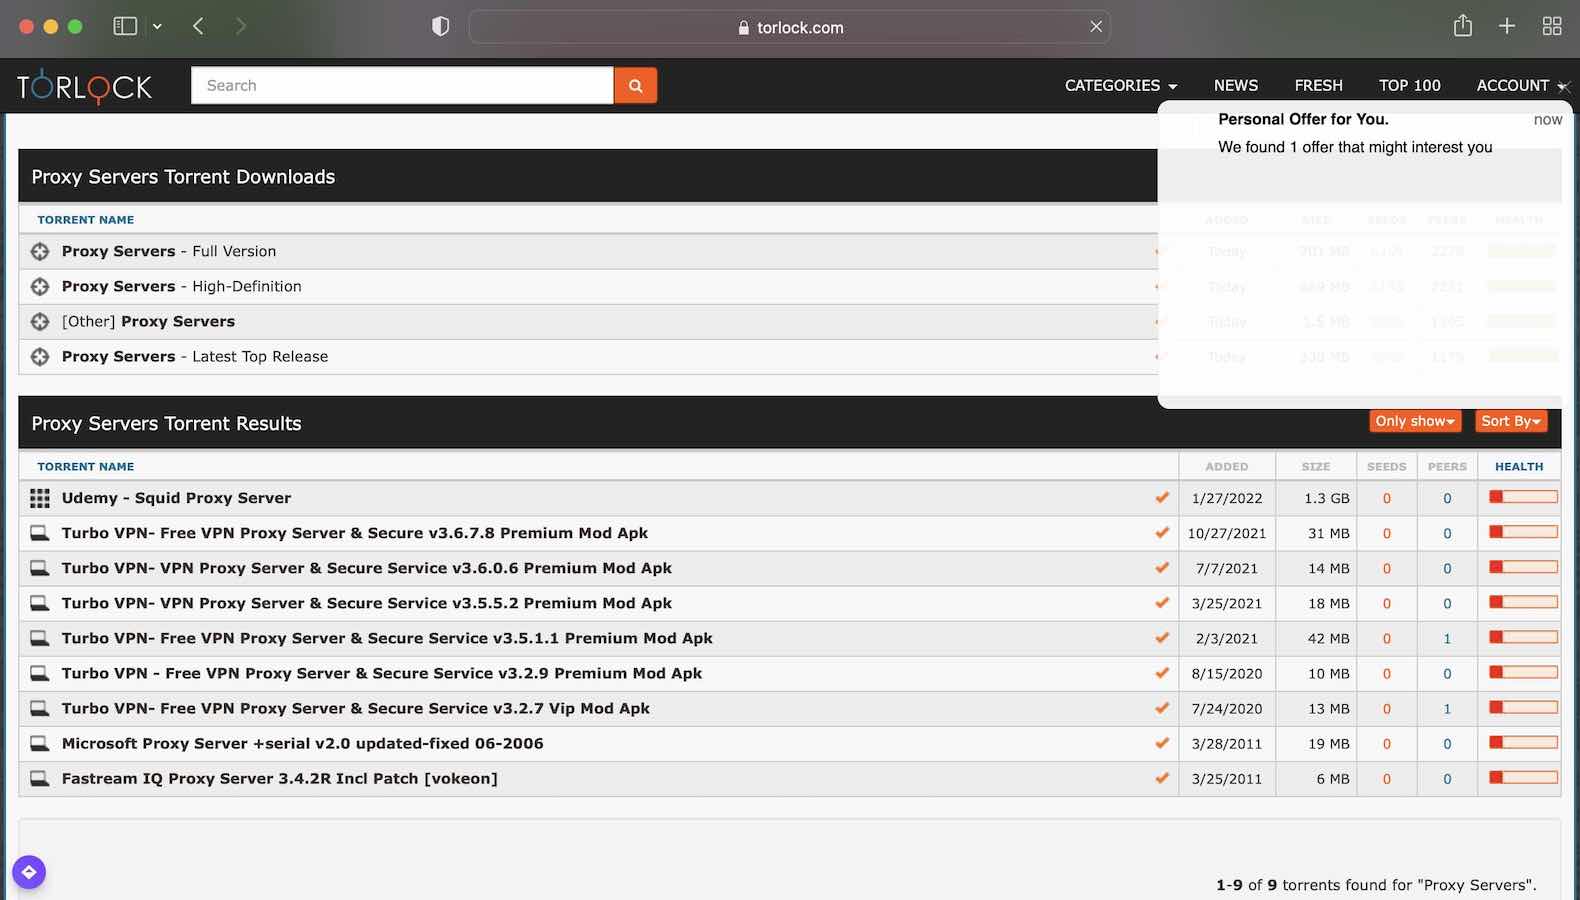
Task: Click the Search input field
Action: click(401, 86)
